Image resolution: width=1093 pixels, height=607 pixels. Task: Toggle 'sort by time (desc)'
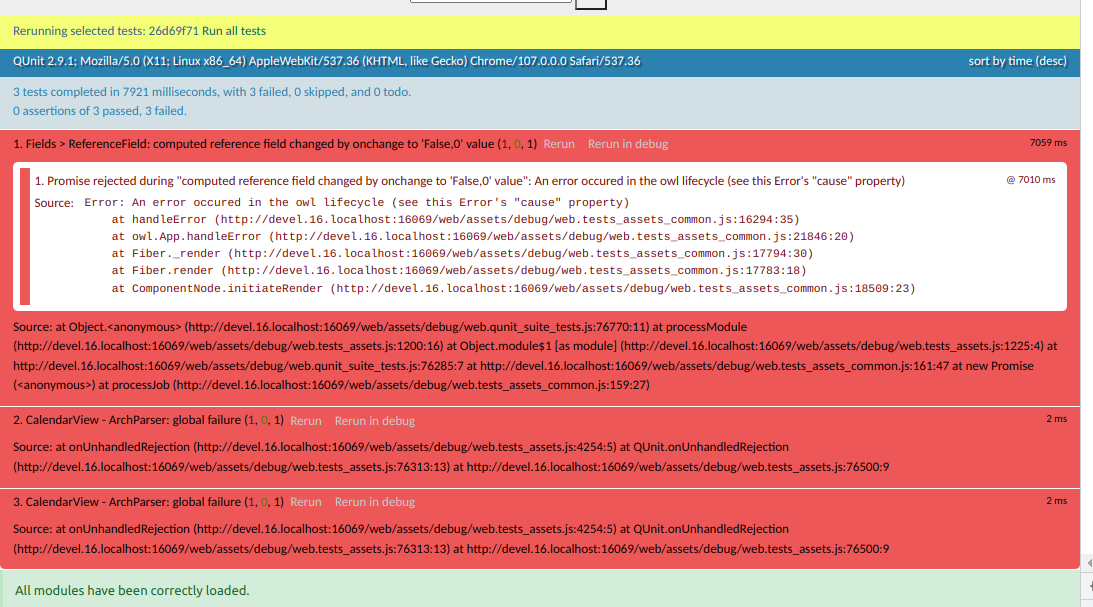1017,61
